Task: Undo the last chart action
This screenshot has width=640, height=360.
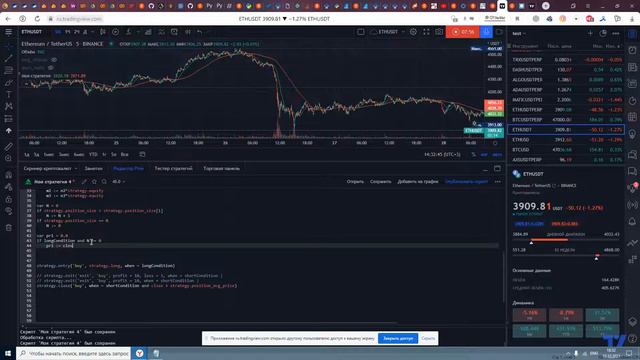Action: click(200, 32)
